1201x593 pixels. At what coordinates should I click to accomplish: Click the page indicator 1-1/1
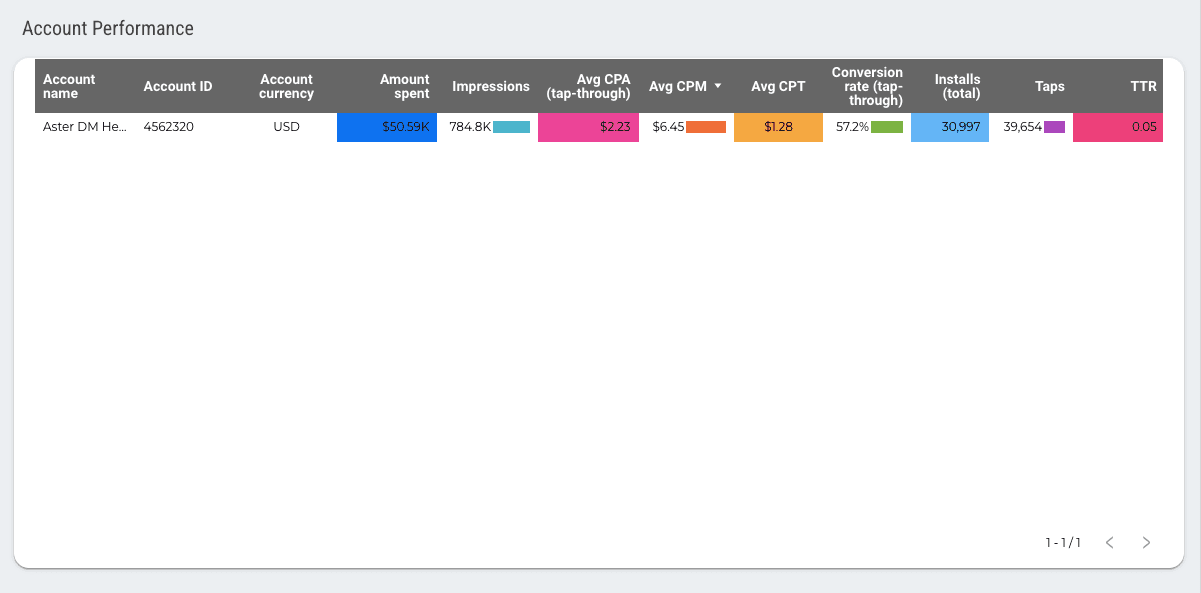[1062, 542]
